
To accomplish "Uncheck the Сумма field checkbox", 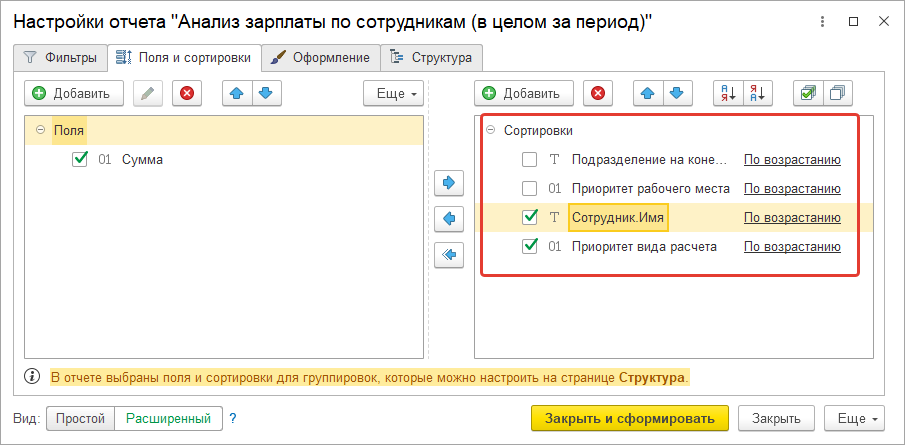I will tap(81, 159).
